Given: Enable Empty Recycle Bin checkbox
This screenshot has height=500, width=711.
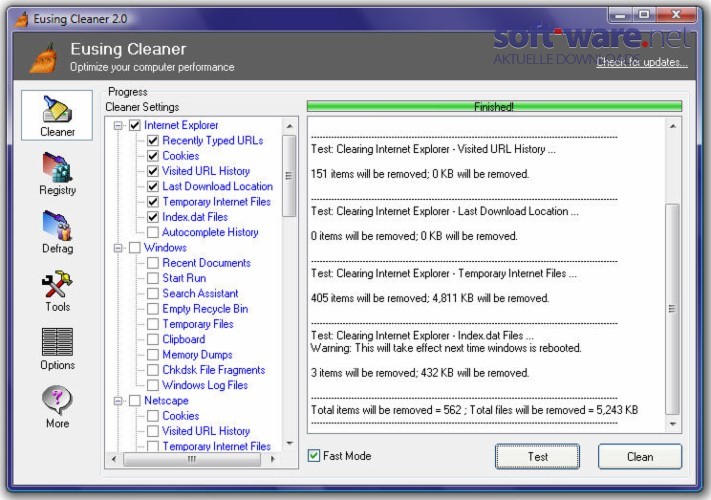Looking at the screenshot, I should [x=153, y=309].
